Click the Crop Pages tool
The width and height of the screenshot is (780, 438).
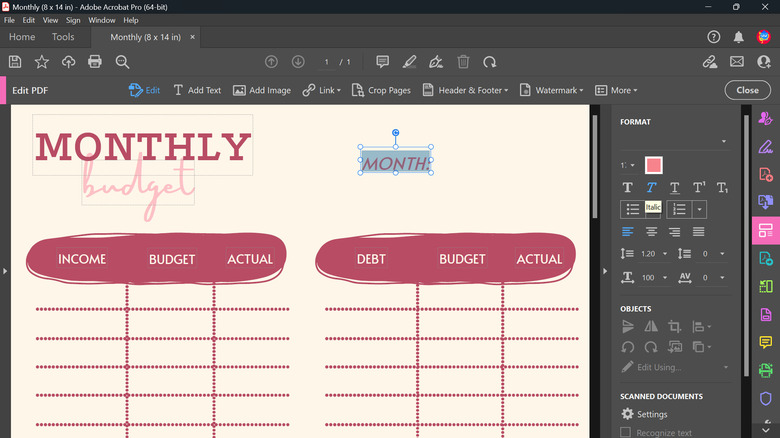[x=381, y=90]
